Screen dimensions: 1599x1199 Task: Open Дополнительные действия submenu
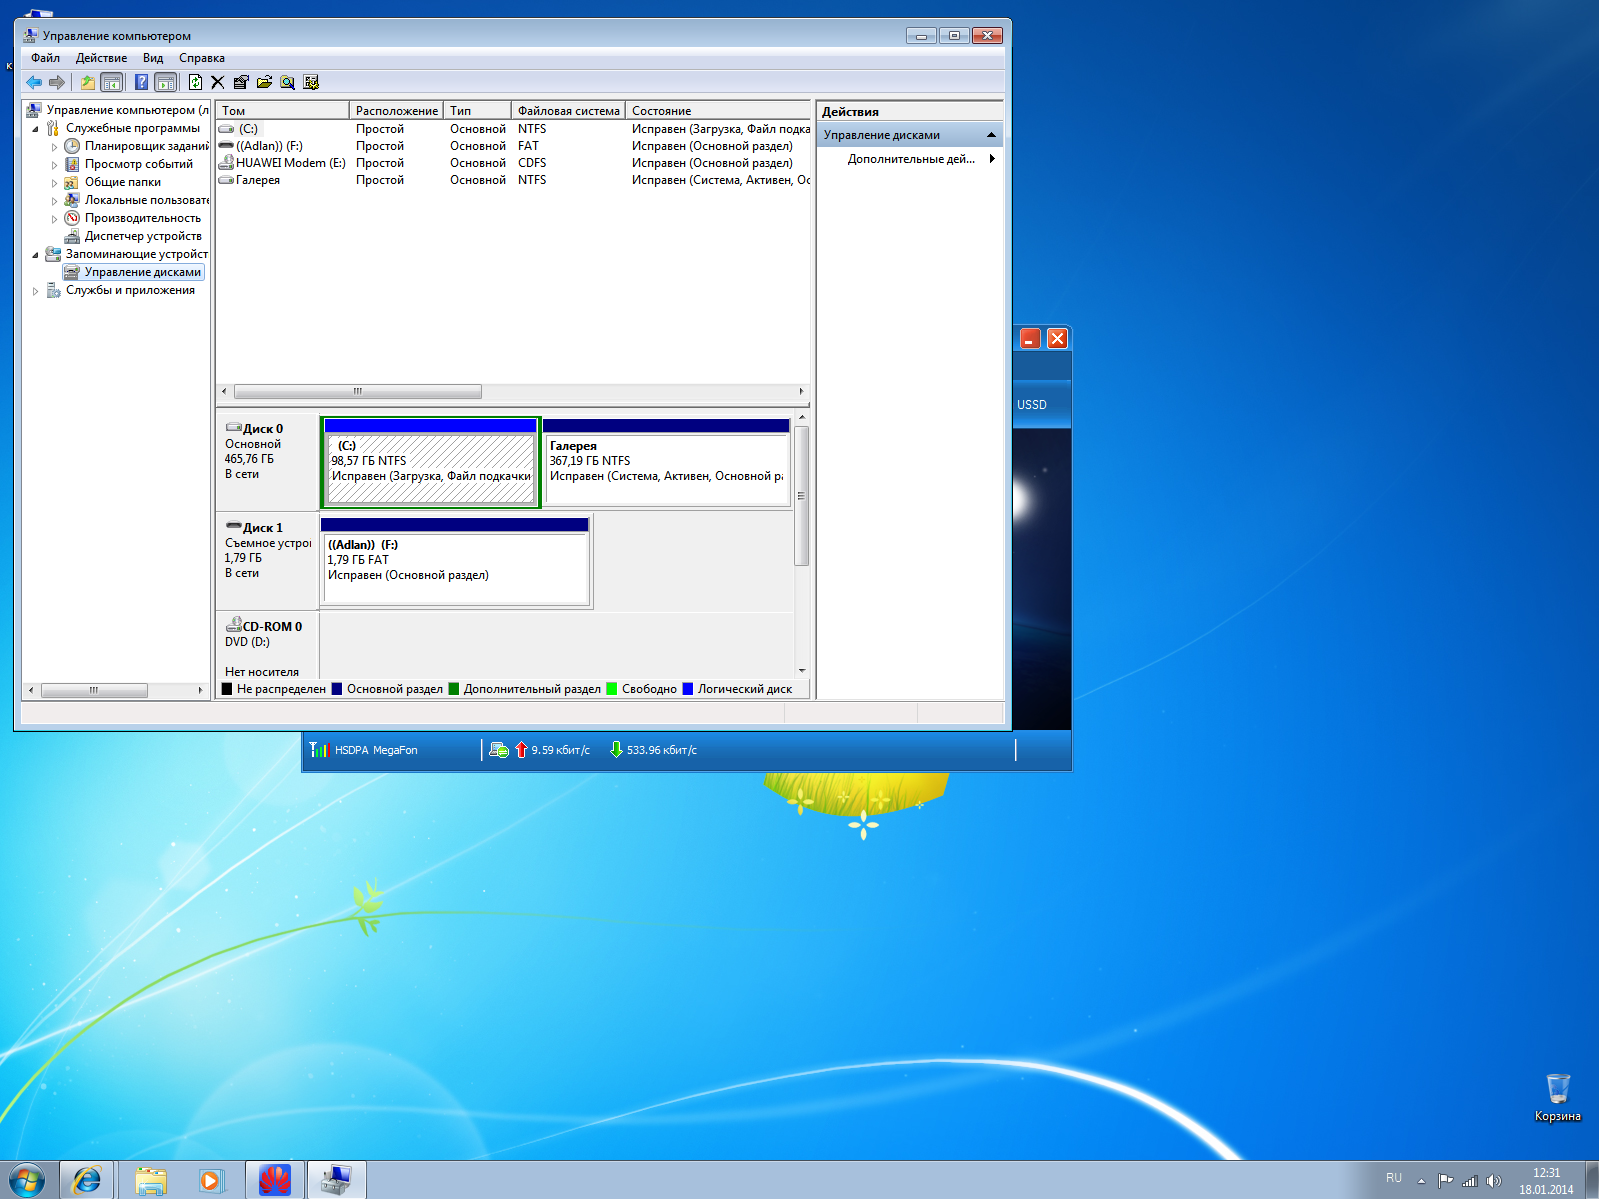coord(911,159)
